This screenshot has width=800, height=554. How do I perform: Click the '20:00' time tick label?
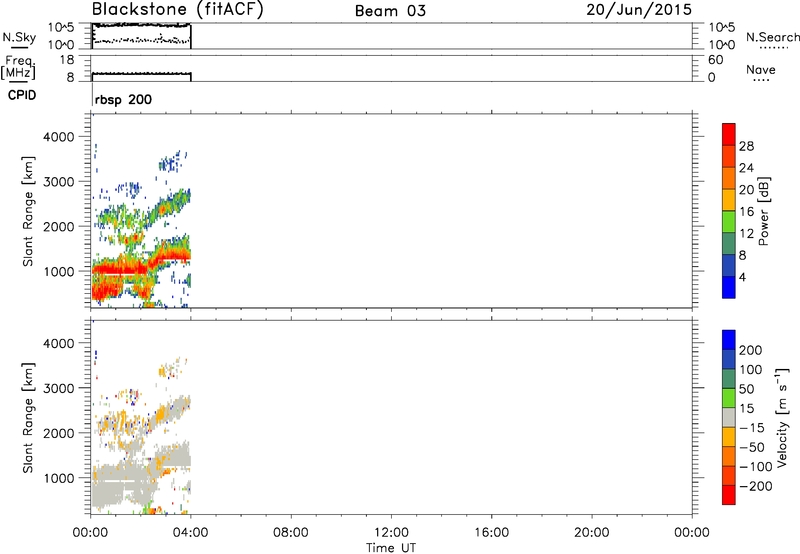(591, 533)
